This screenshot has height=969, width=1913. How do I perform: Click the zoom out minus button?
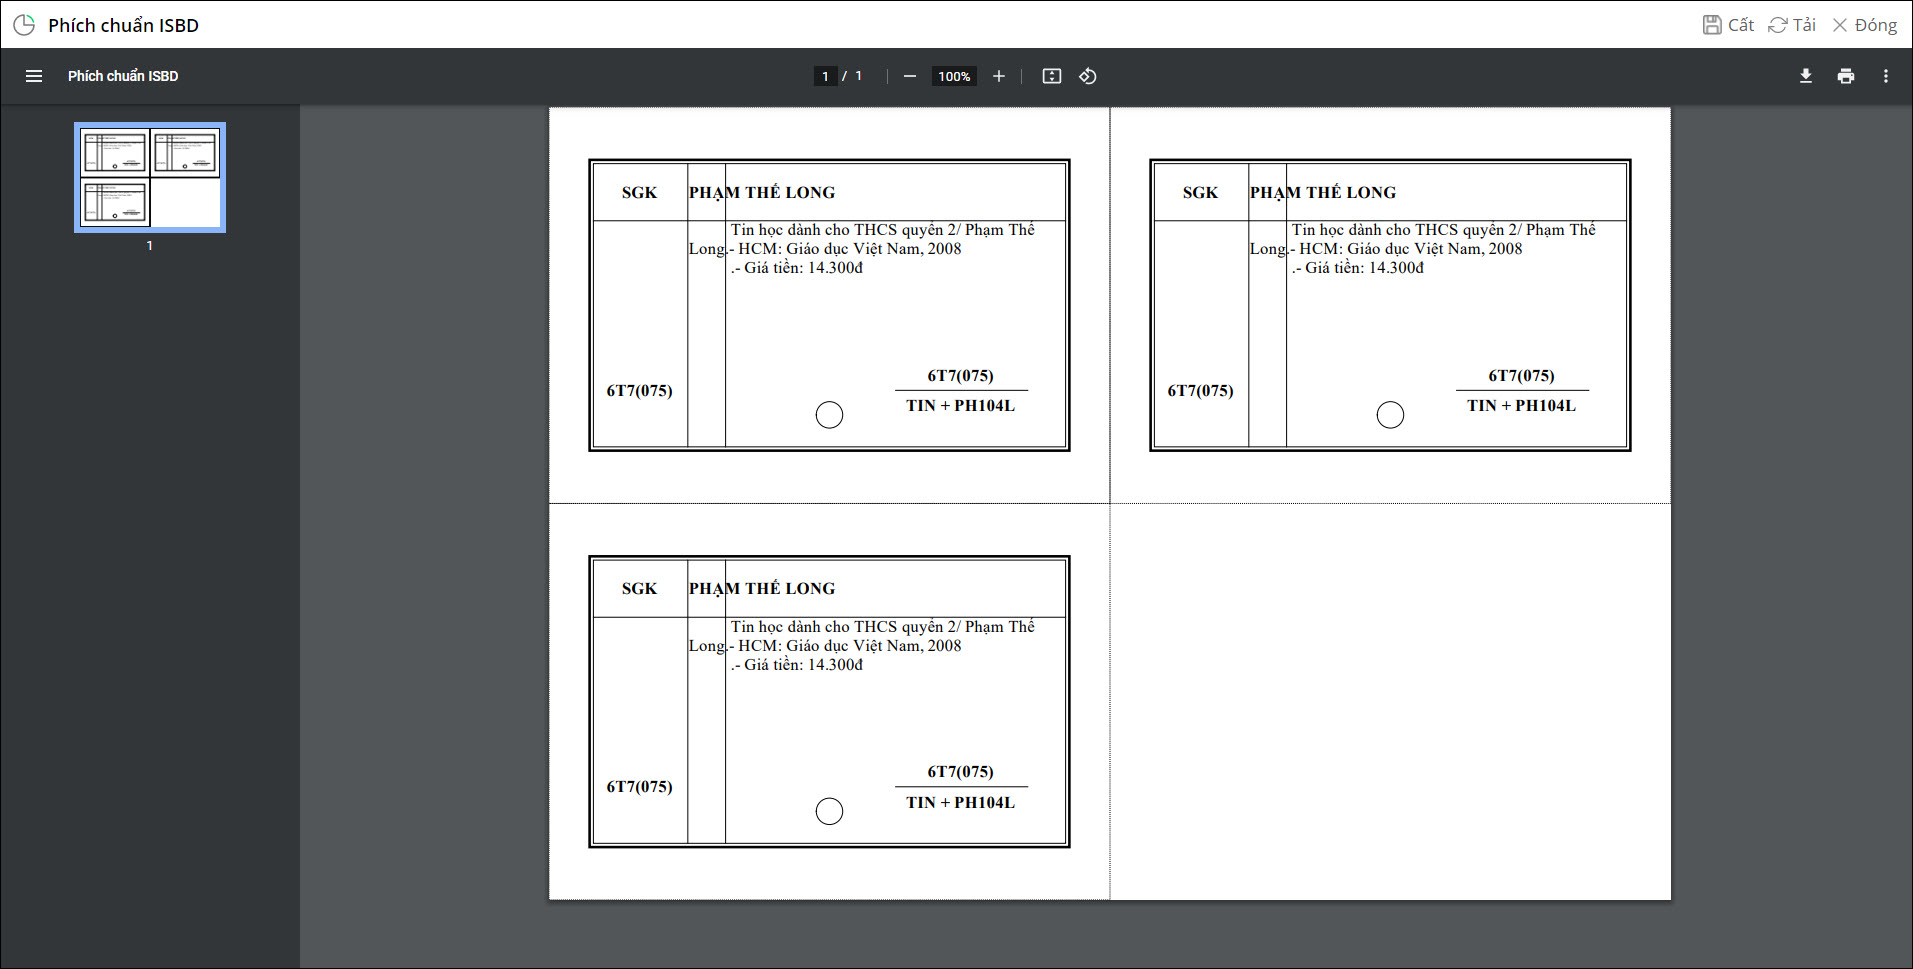(910, 76)
